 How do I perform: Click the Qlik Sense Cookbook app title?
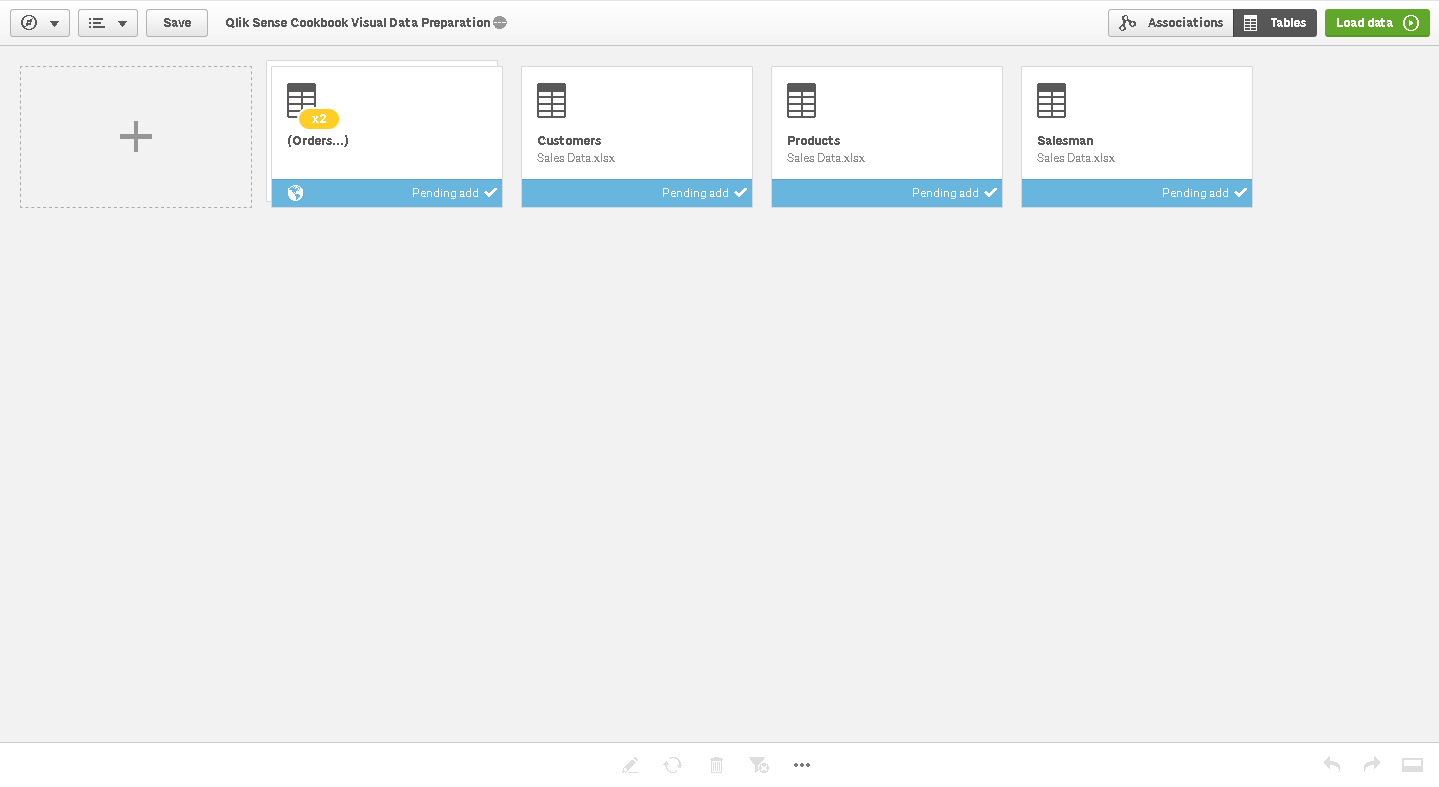(x=358, y=23)
